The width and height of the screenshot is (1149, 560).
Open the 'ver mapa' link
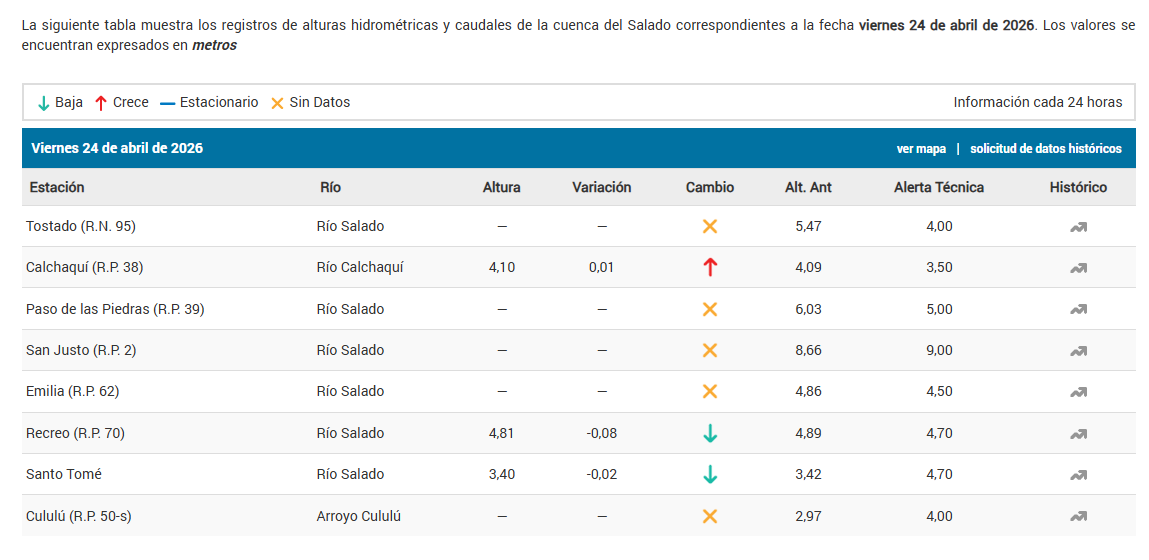[x=921, y=149]
